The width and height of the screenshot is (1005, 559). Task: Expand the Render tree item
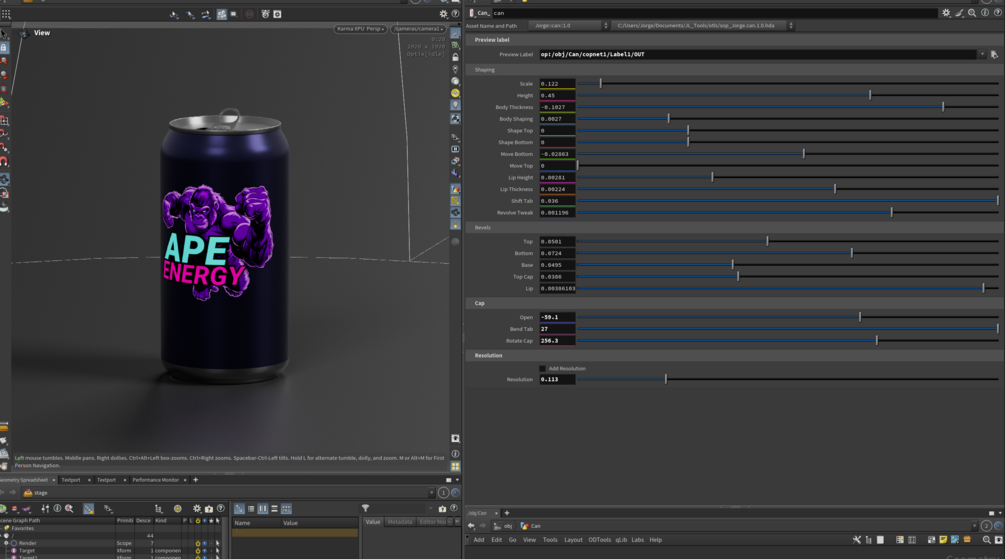pos(6,543)
